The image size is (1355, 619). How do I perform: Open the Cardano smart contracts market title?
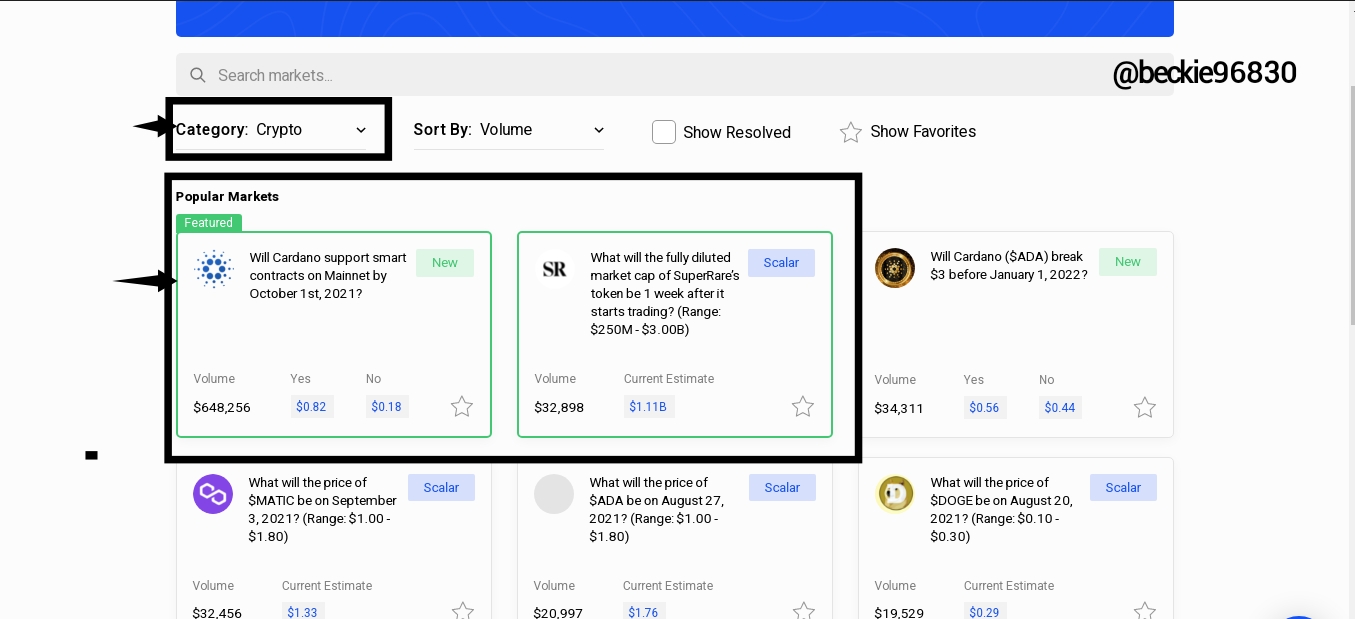(x=328, y=276)
